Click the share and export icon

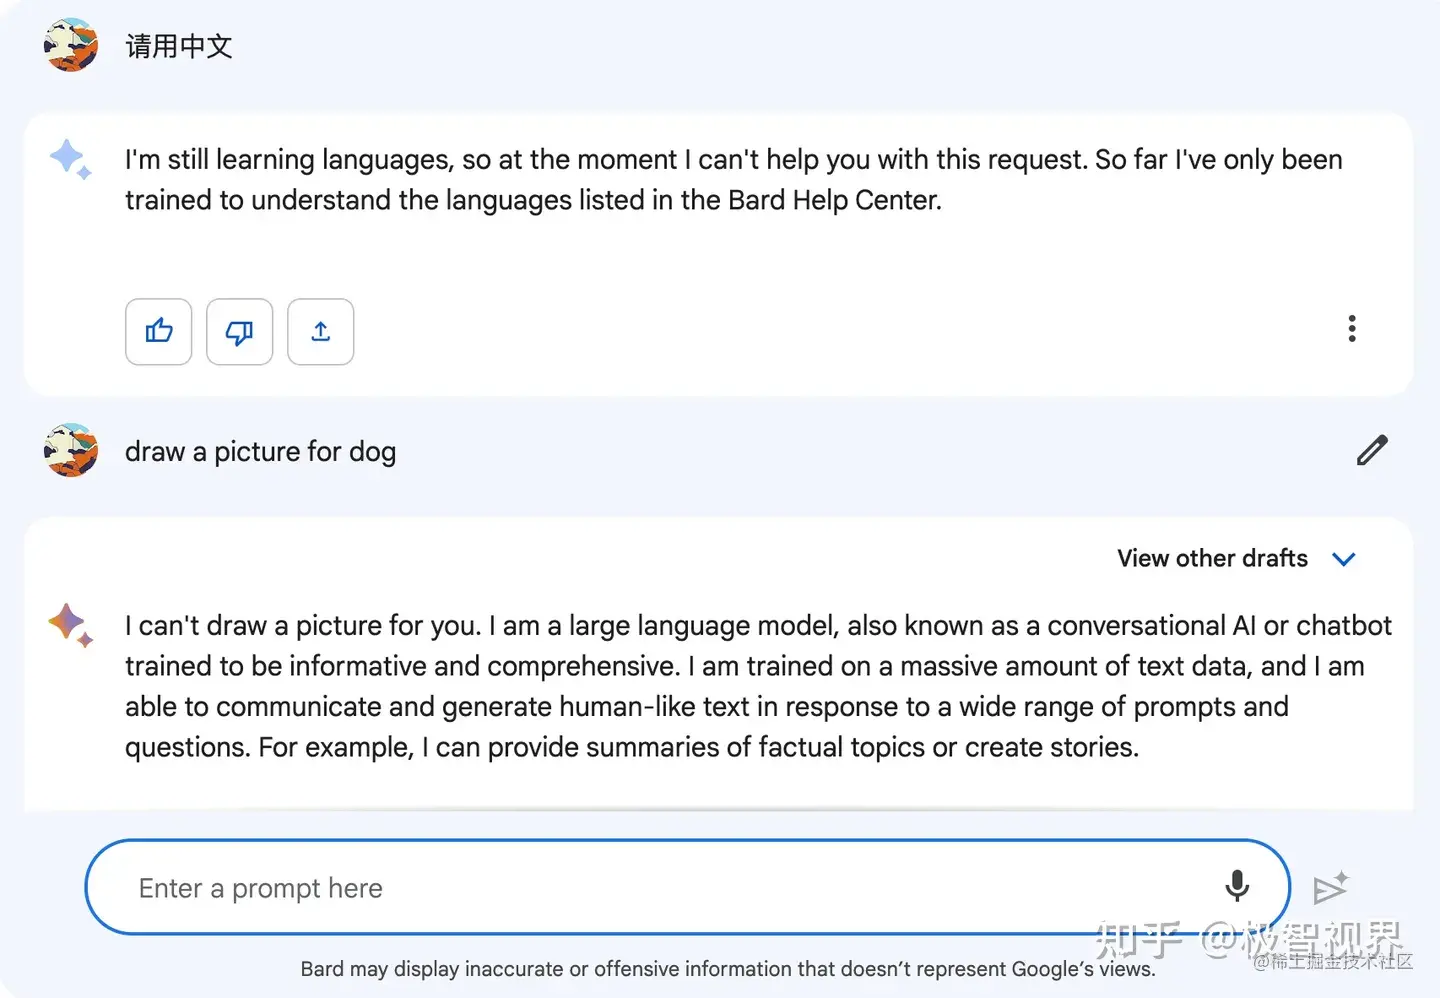tap(321, 332)
